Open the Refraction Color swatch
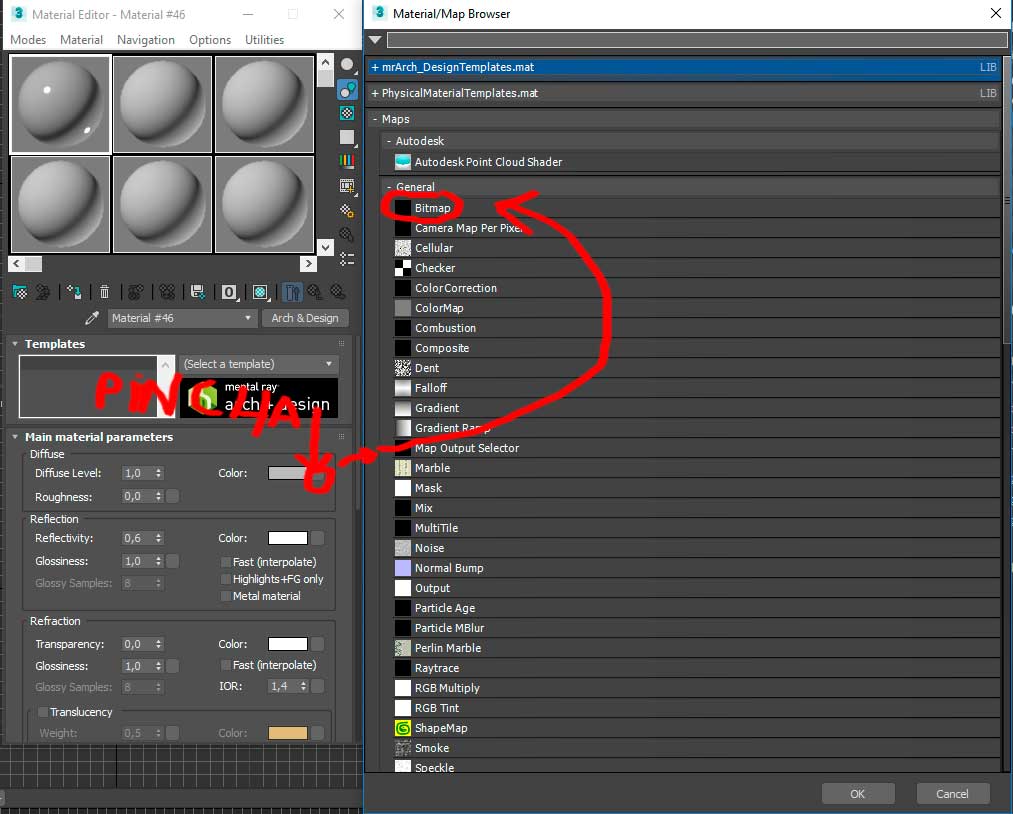This screenshot has height=814, width=1013. point(287,644)
